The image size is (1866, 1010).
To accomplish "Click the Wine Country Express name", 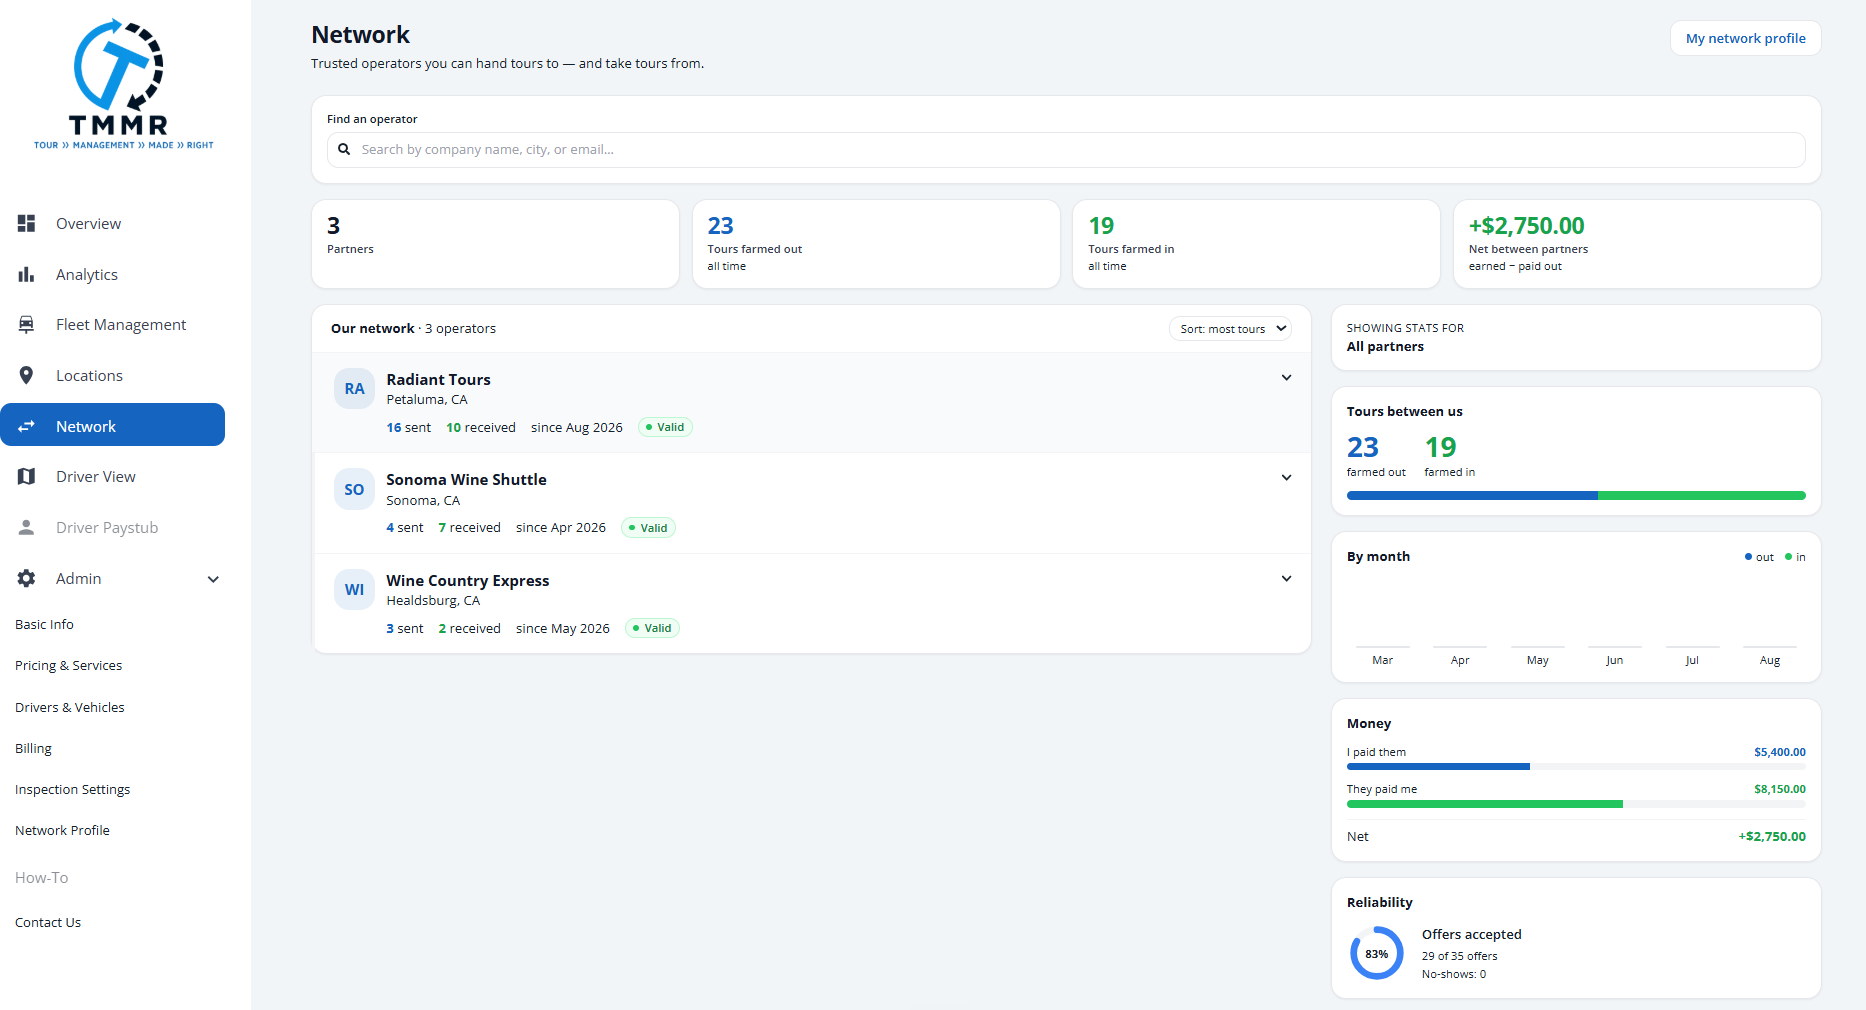I will pos(467,580).
